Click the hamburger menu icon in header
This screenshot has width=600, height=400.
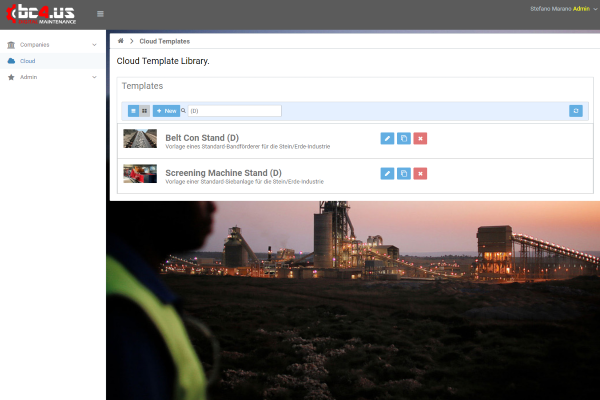pyautogui.click(x=100, y=14)
